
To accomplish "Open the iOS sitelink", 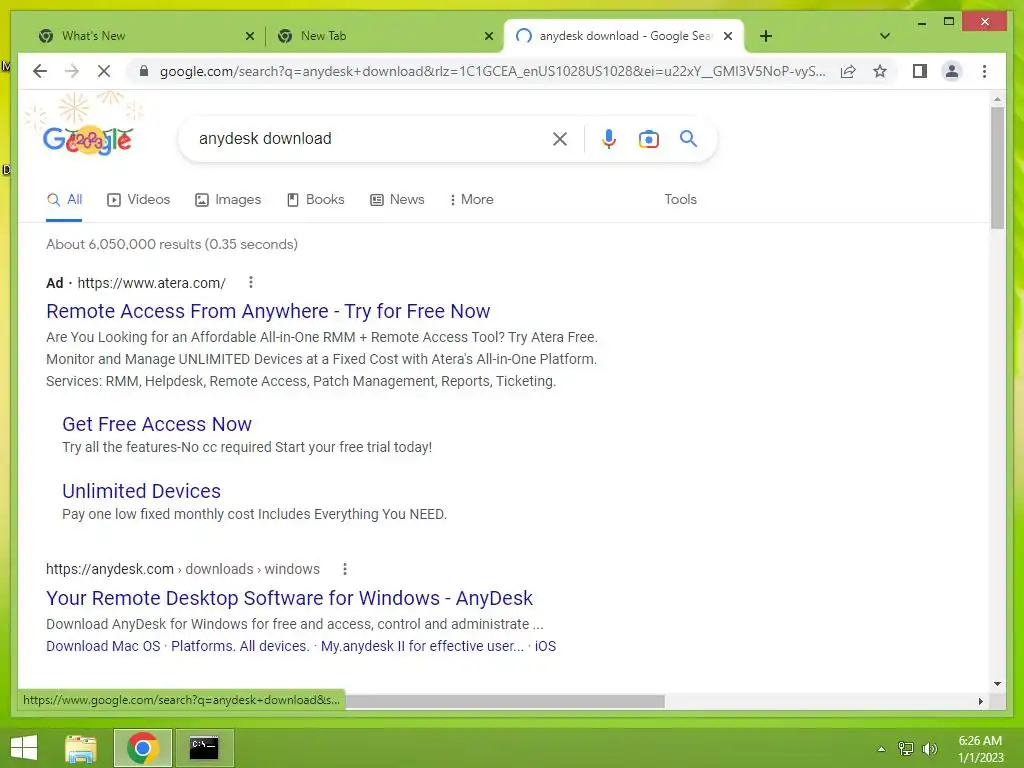I will [545, 646].
